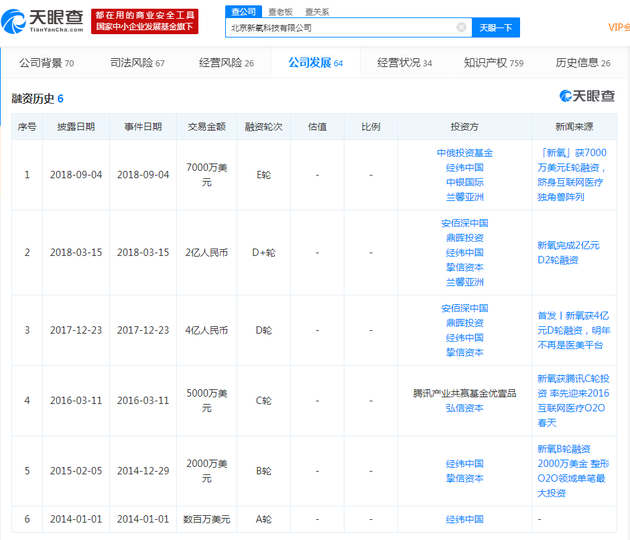Click the 天眼一下 search button
This screenshot has width=630, height=540.
coord(495,28)
